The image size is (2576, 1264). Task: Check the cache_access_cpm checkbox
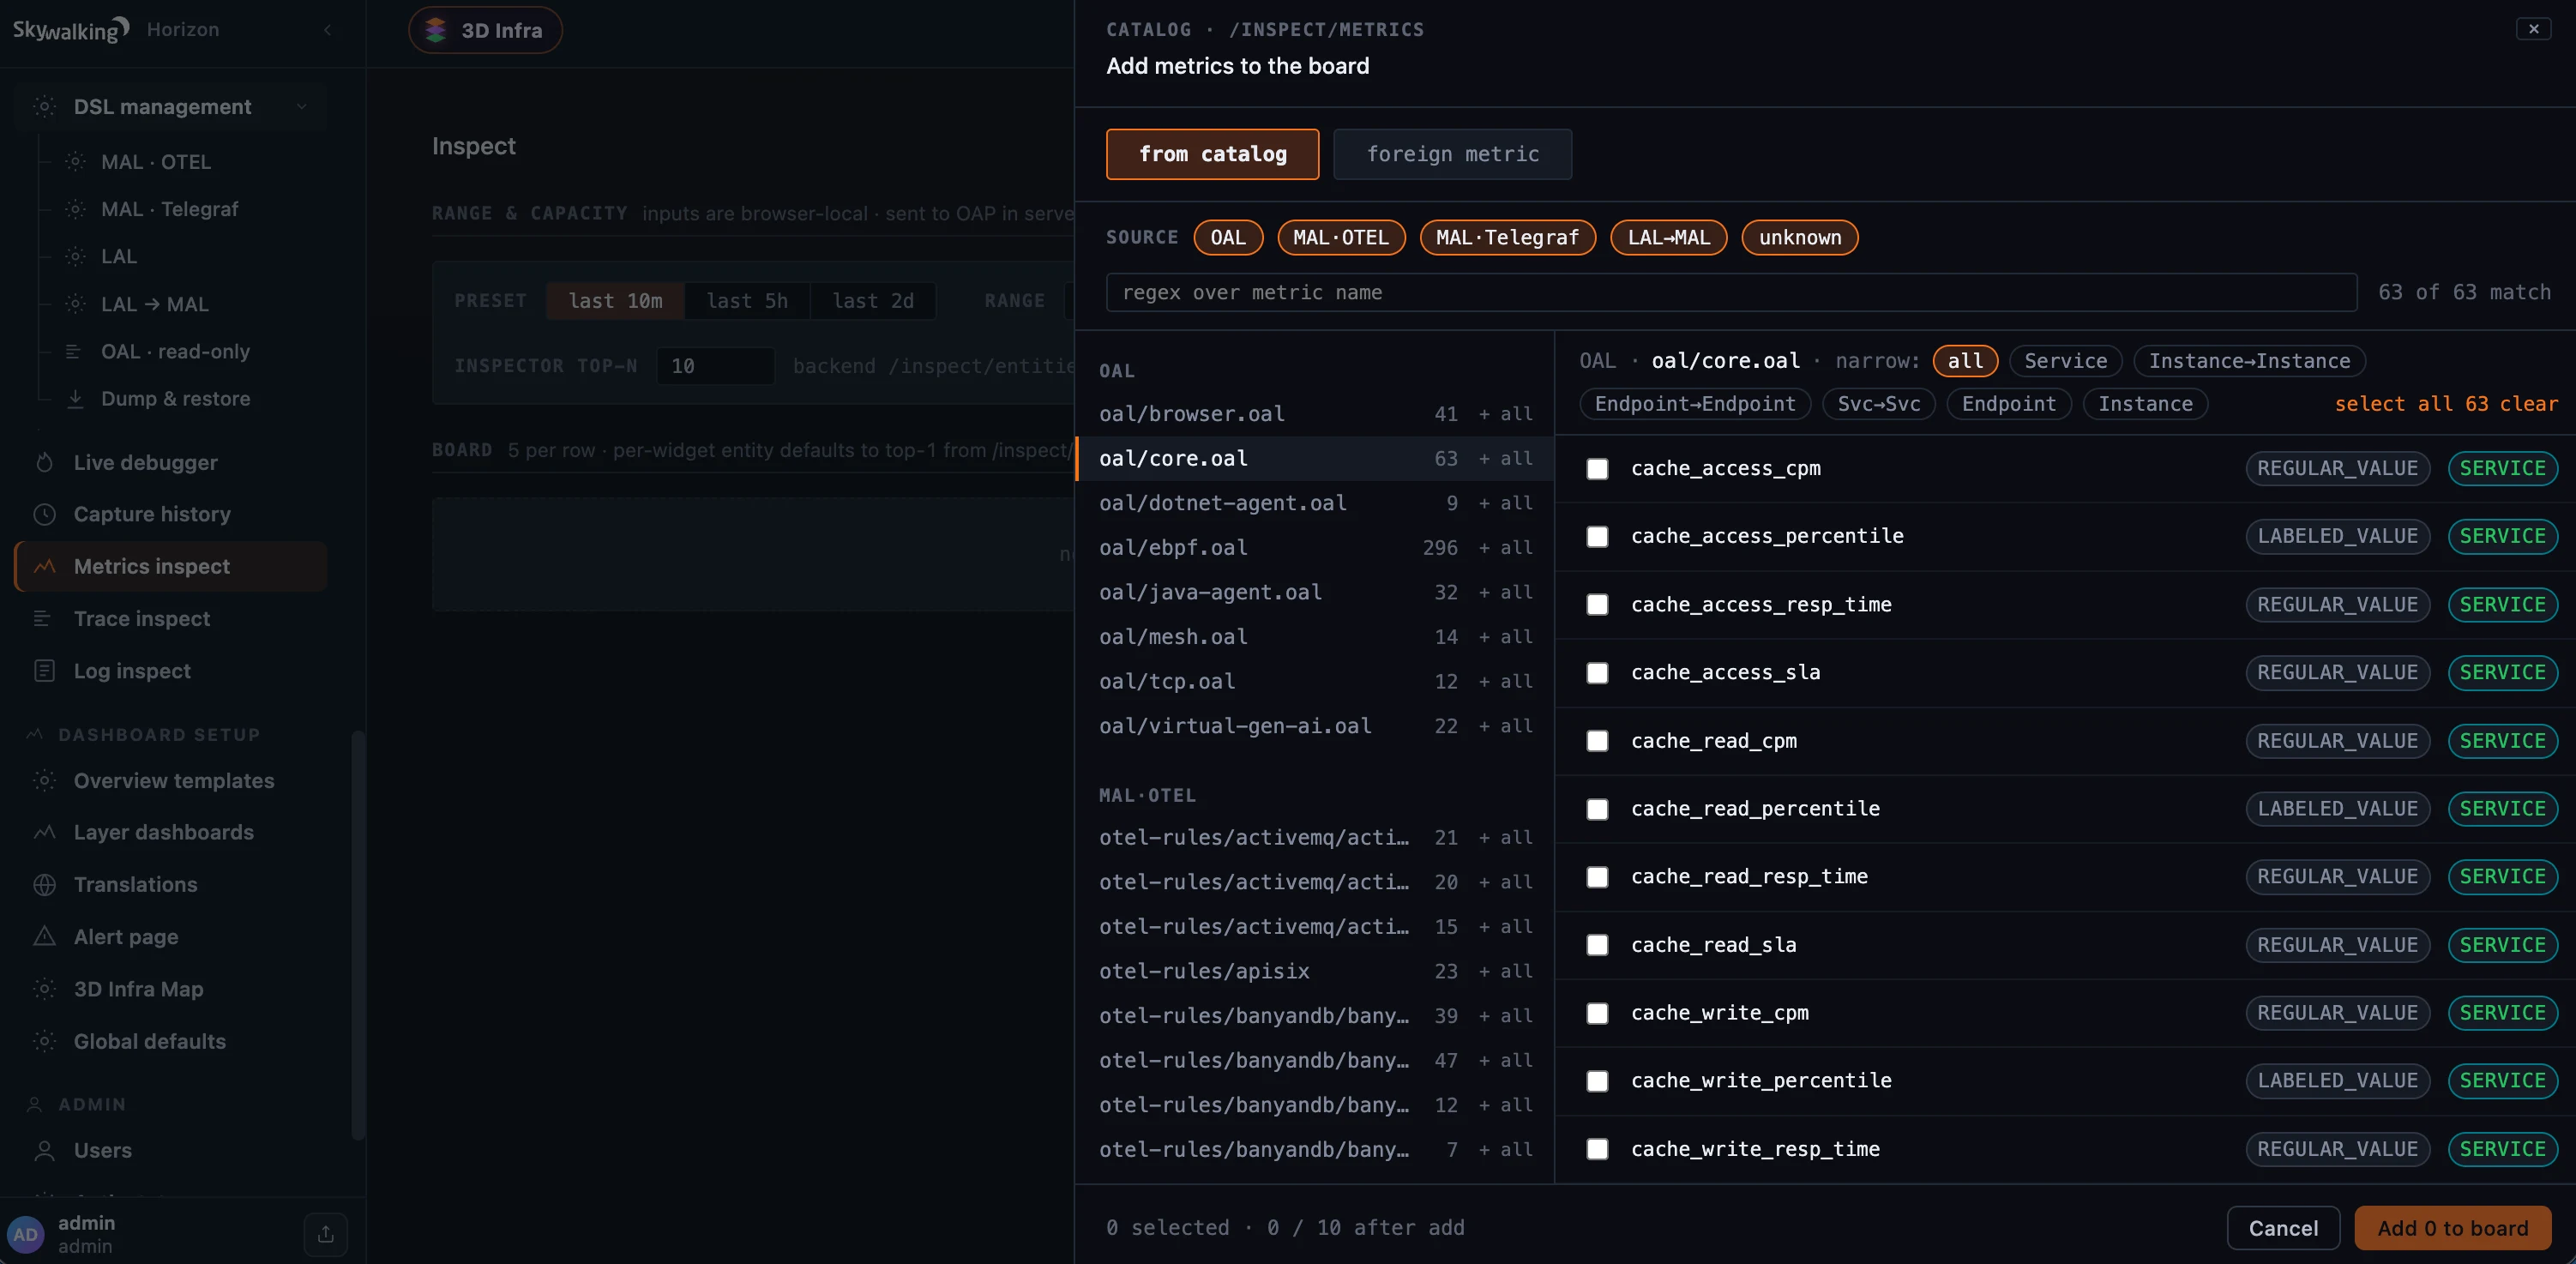coord(1597,468)
